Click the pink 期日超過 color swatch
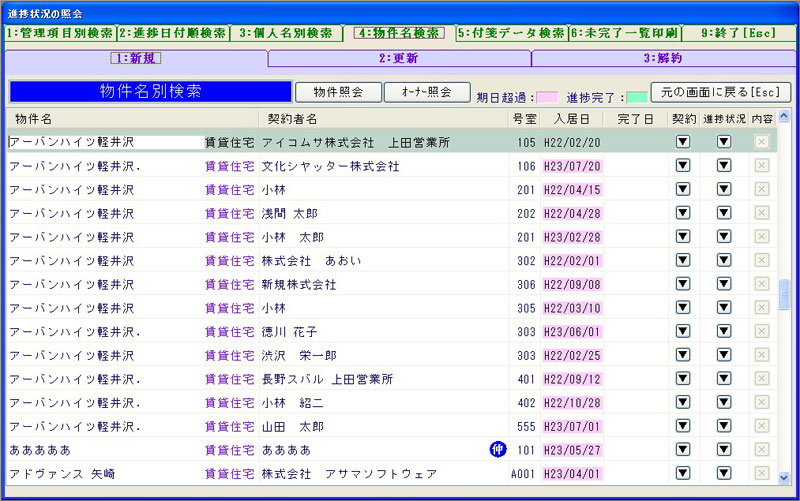 (547, 98)
